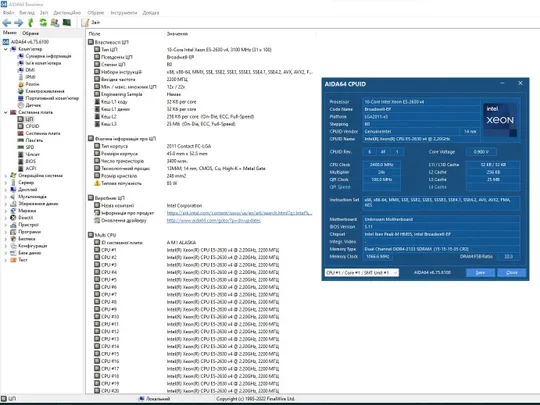Click the AIDA64 v6.75.6100 root icon

pyautogui.click(x=6, y=42)
